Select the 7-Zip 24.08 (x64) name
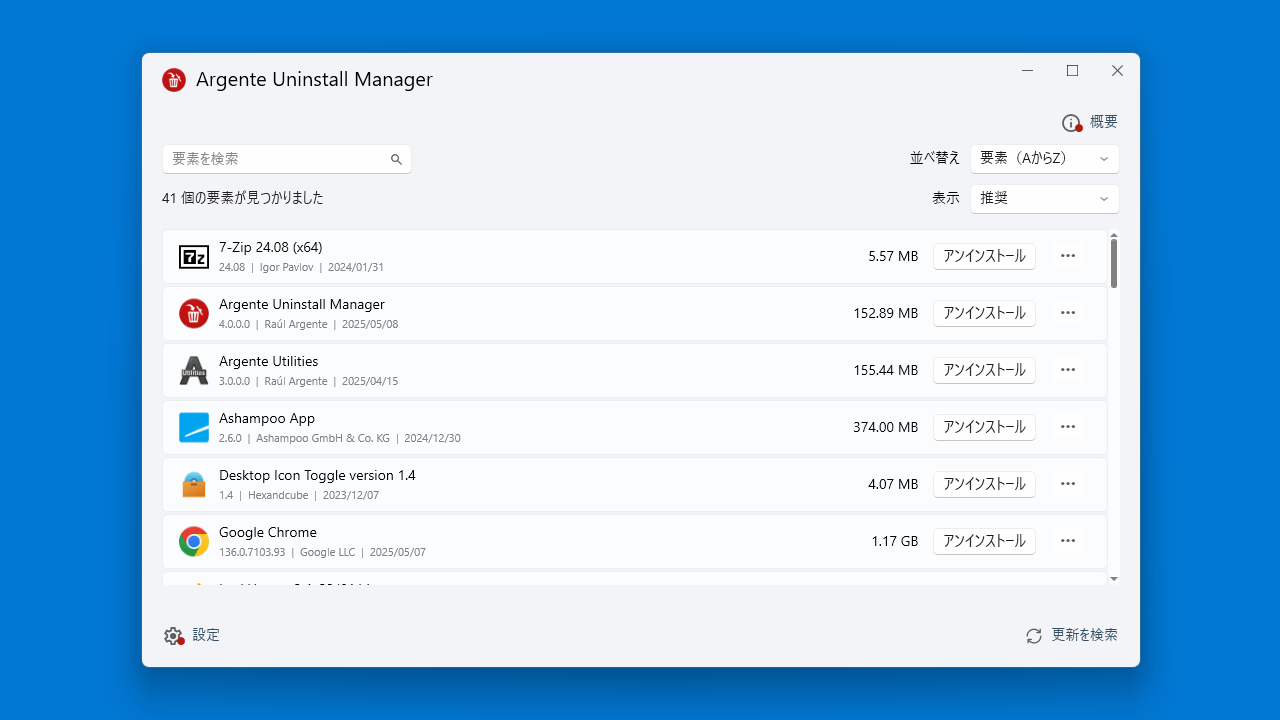 [270, 247]
